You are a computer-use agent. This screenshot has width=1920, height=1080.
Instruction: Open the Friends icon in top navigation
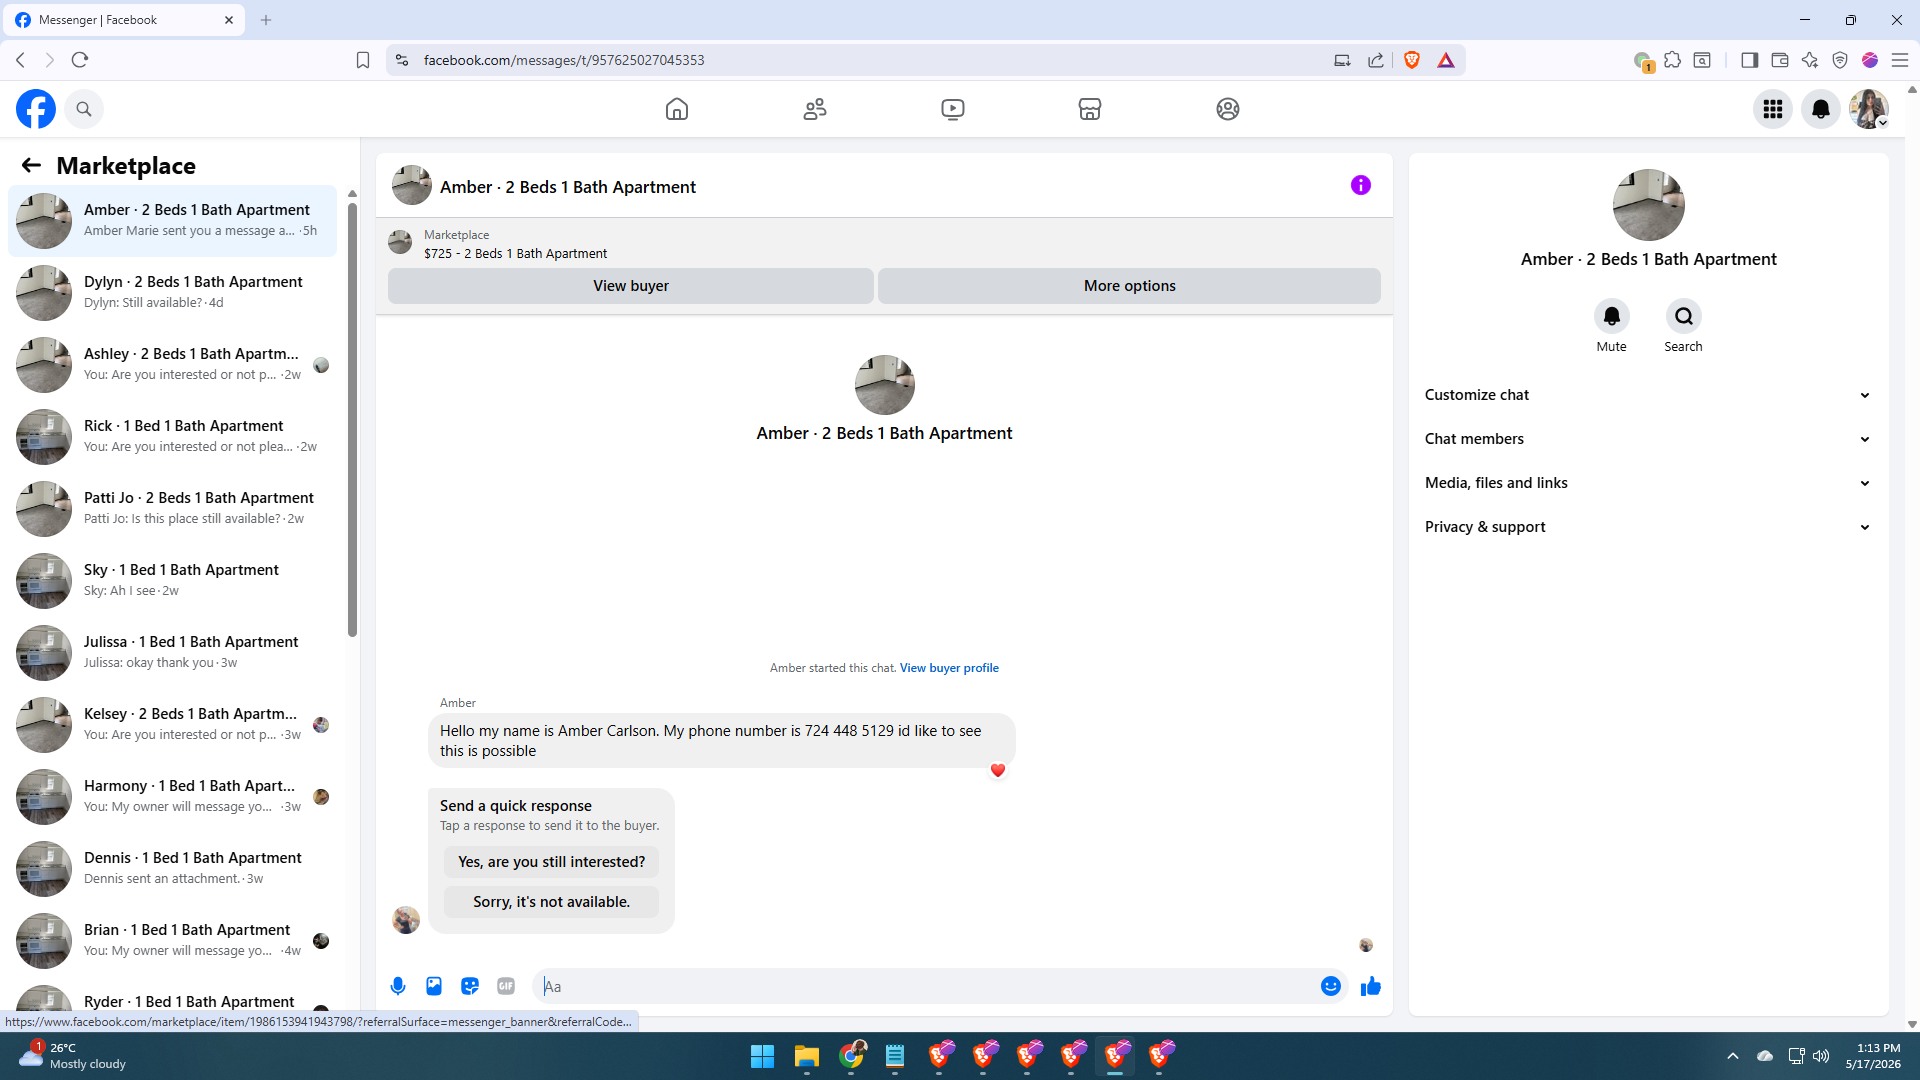pos(815,109)
